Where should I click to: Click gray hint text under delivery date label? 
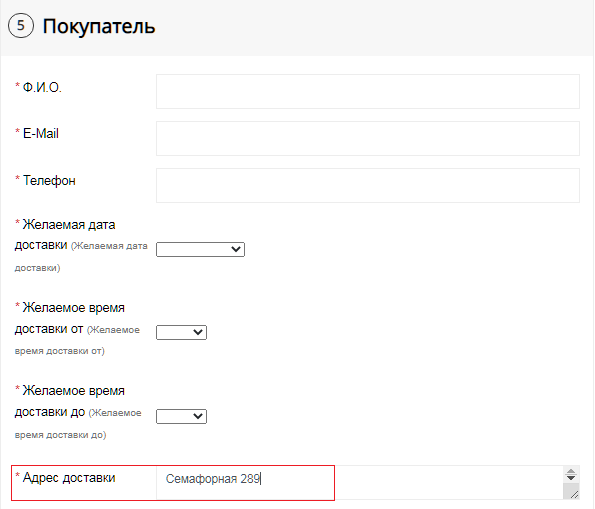click(81, 257)
